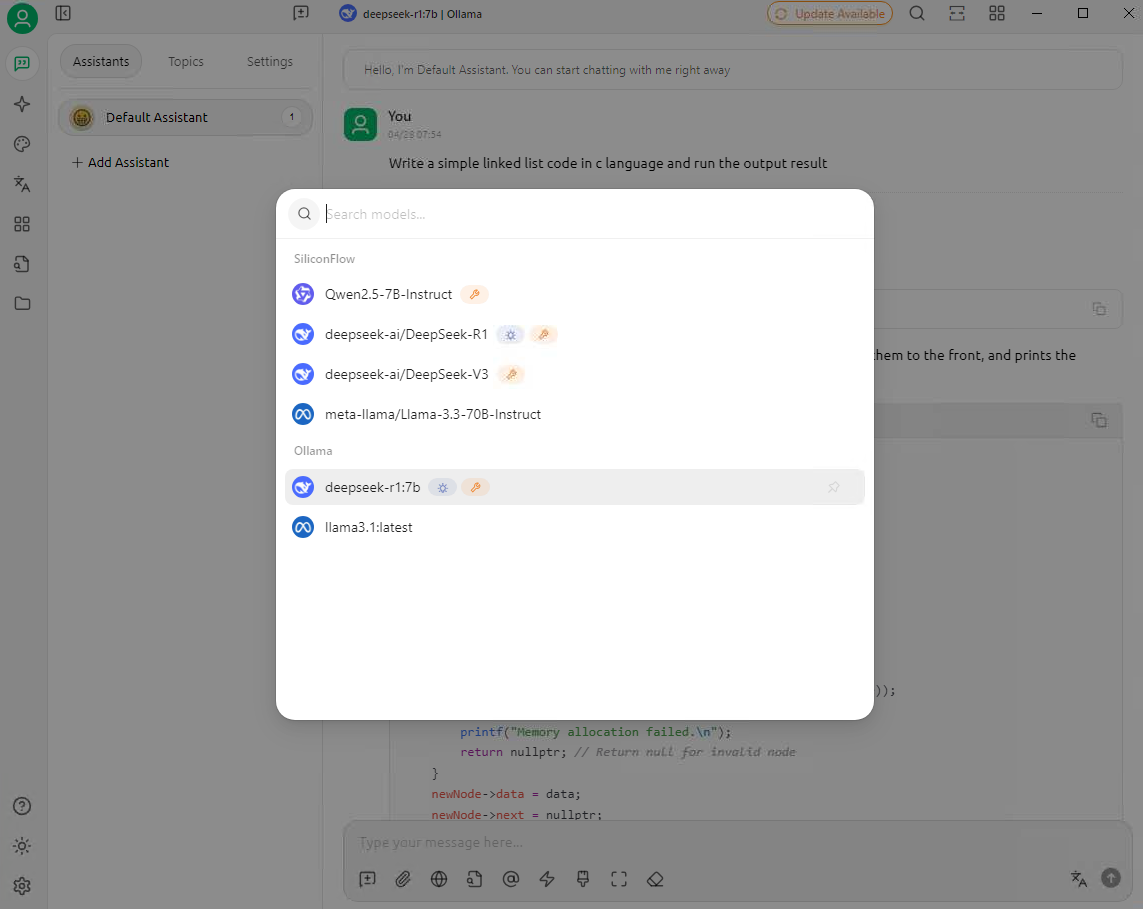Open the files folder icon in sidebar
This screenshot has height=909, width=1143.
pyautogui.click(x=22, y=303)
